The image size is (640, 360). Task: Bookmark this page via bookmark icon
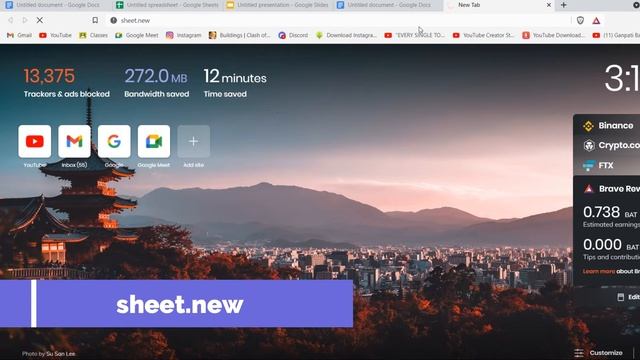(x=95, y=20)
